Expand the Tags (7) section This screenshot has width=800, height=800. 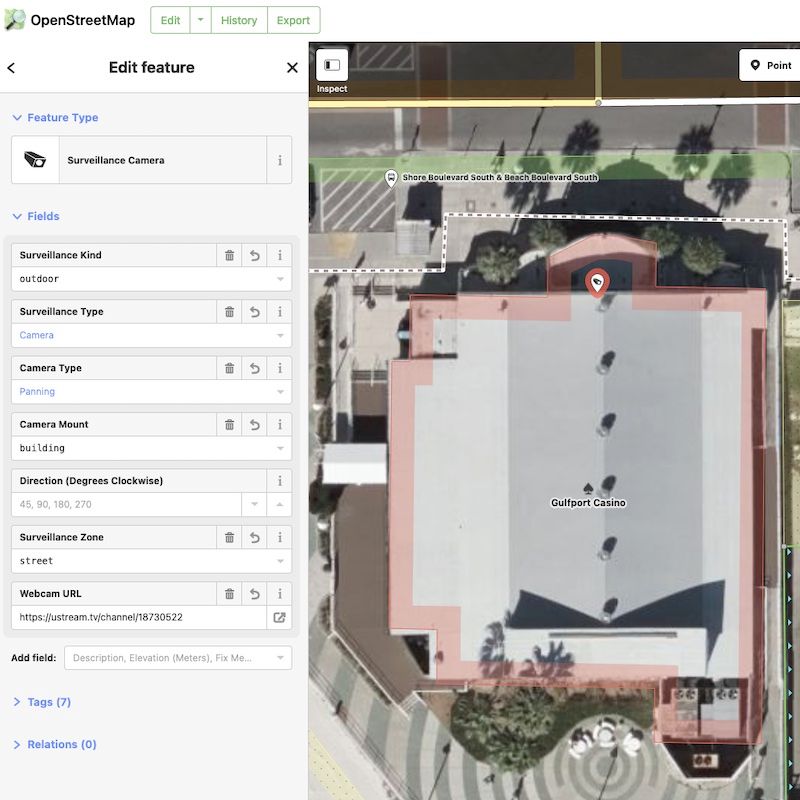pyautogui.click(x=42, y=702)
